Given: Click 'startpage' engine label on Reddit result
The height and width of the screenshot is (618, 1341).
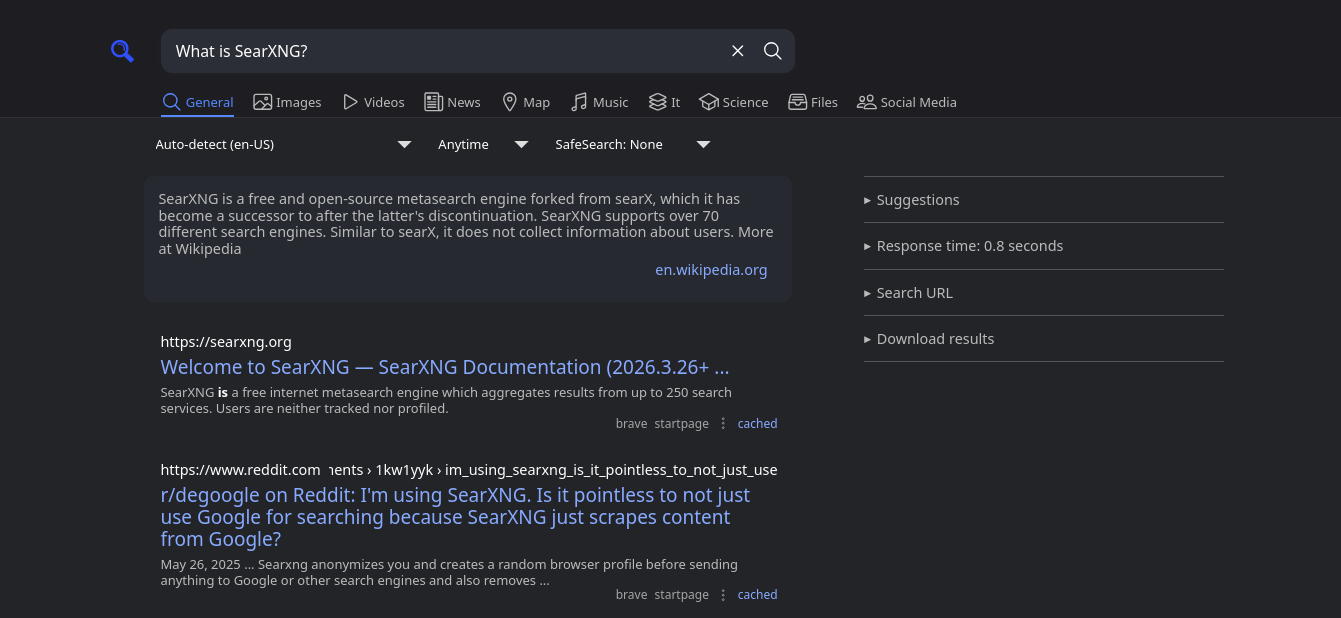Looking at the screenshot, I should point(681,595).
